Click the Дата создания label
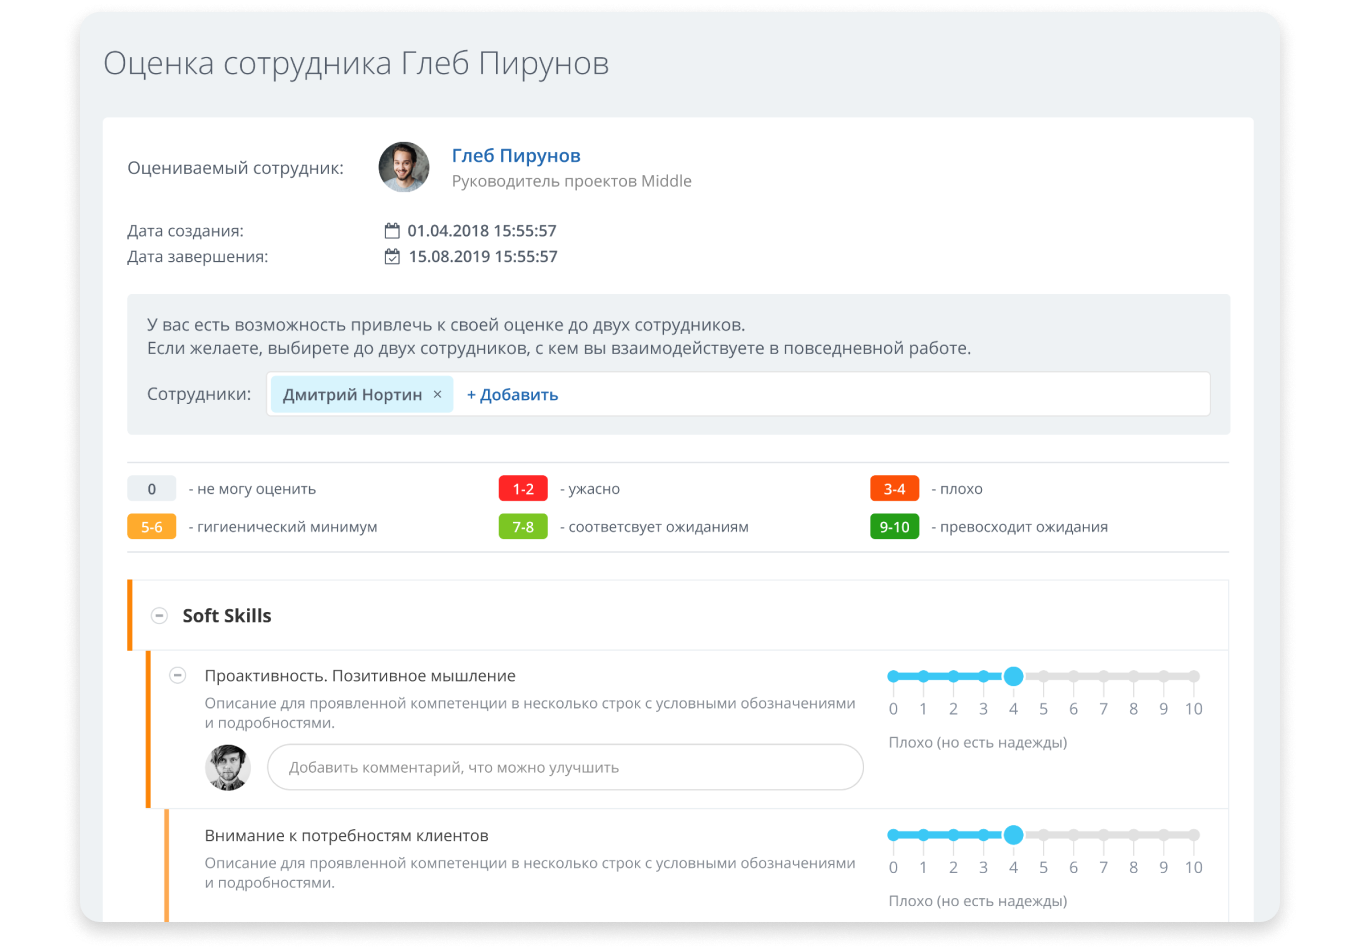This screenshot has width=1360, height=950. point(185,231)
